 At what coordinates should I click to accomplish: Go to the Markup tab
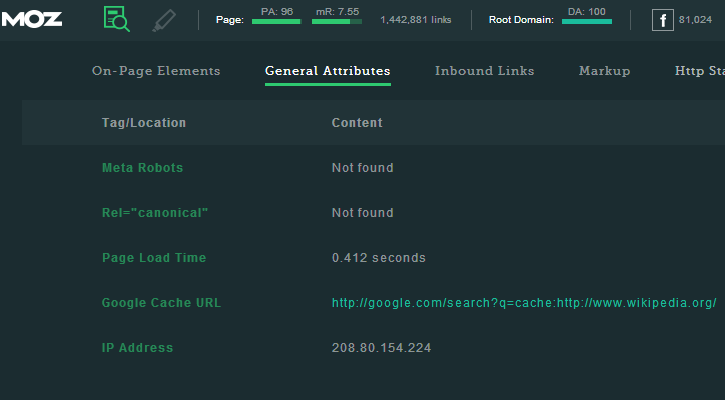tap(604, 71)
